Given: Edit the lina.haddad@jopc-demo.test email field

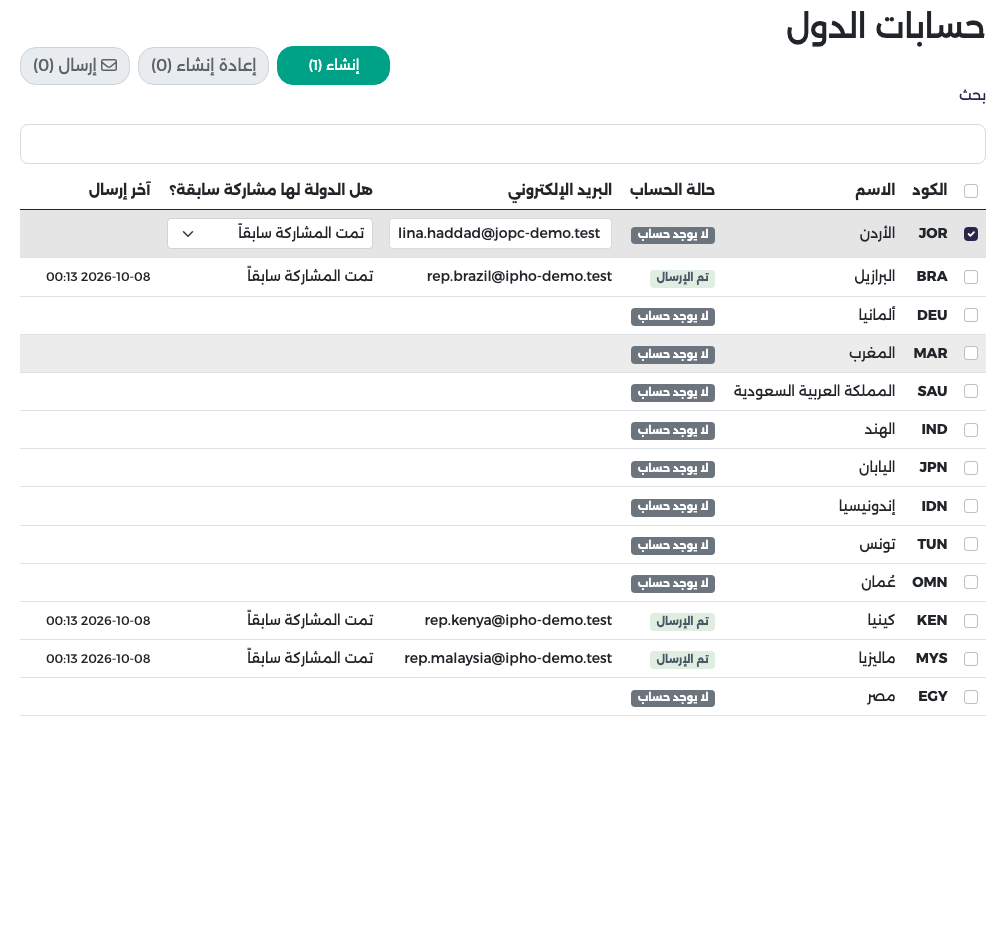Looking at the screenshot, I should [500, 234].
